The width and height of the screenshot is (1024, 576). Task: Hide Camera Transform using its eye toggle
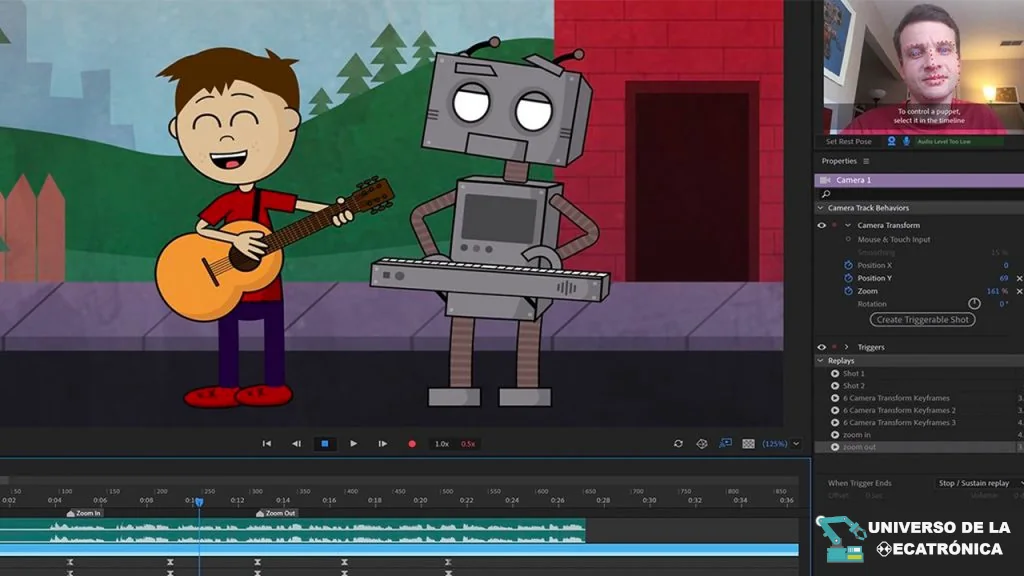coord(821,224)
